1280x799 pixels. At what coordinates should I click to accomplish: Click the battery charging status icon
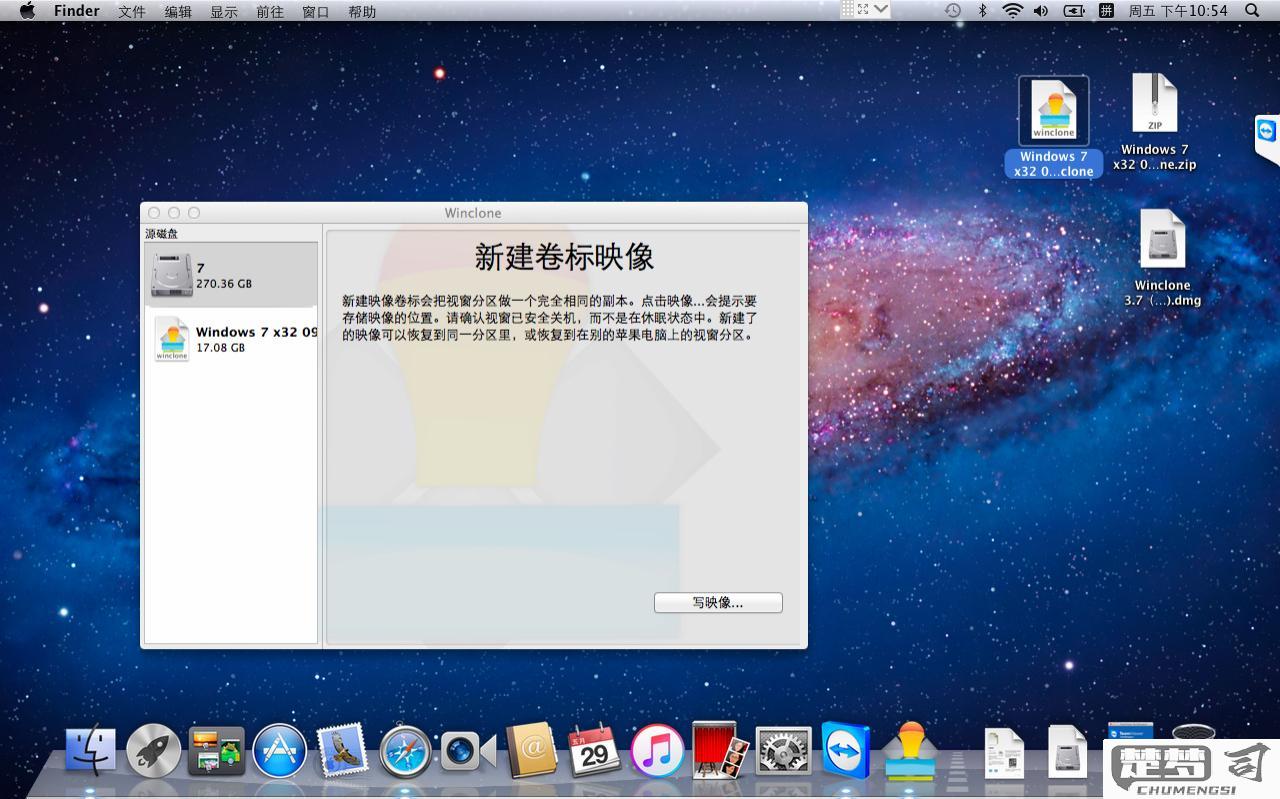pos(1074,11)
